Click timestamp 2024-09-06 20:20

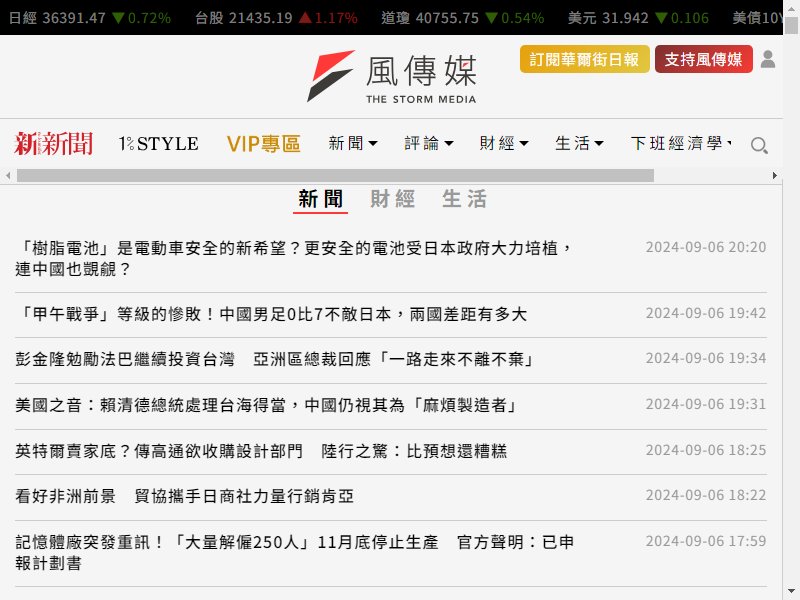[706, 247]
